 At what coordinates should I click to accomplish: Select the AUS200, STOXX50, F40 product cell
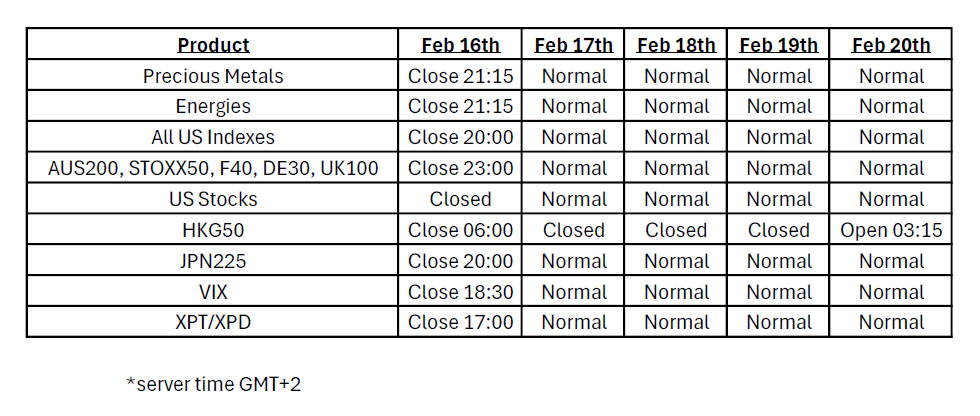click(x=213, y=168)
